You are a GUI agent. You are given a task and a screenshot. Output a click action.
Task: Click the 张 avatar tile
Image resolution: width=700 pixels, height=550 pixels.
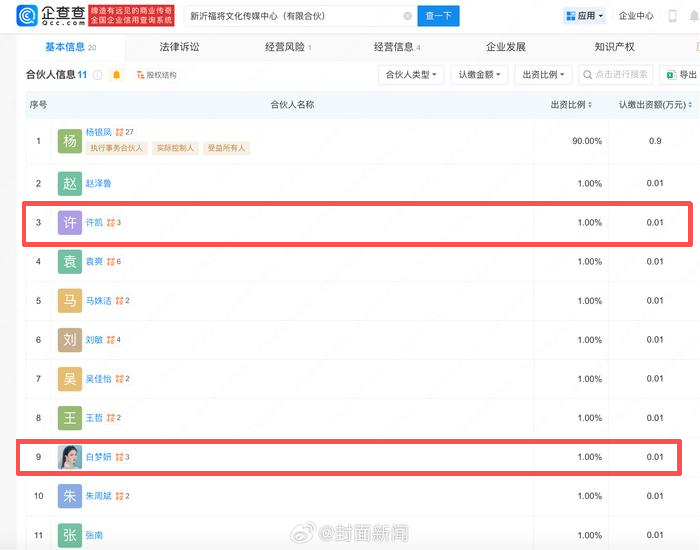tap(70, 535)
